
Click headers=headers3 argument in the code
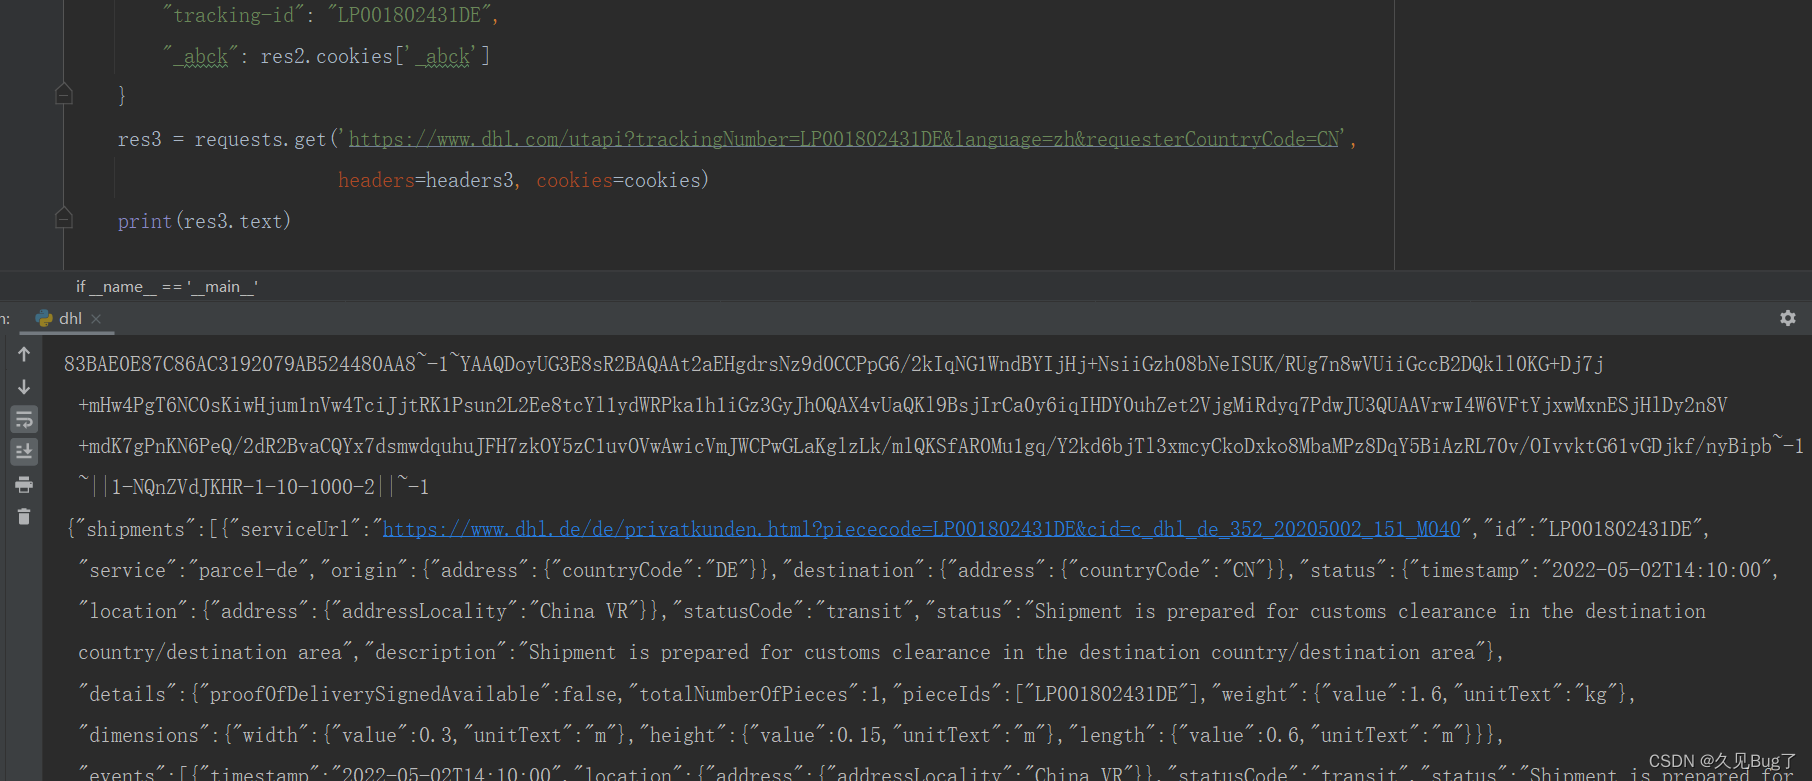click(x=426, y=180)
